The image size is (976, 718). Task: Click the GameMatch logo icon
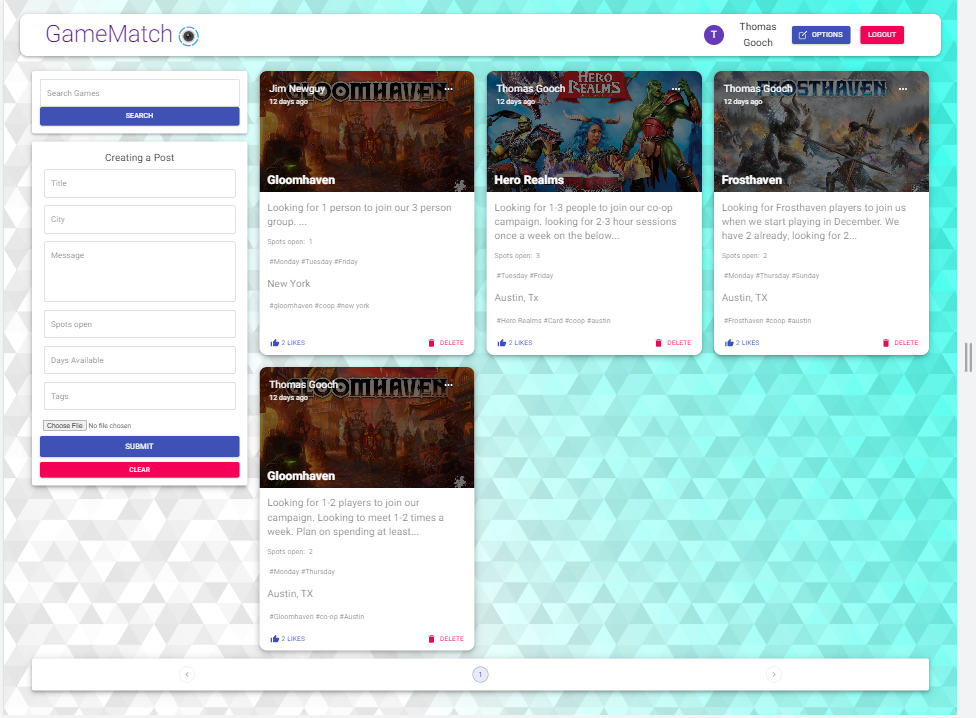coord(189,36)
